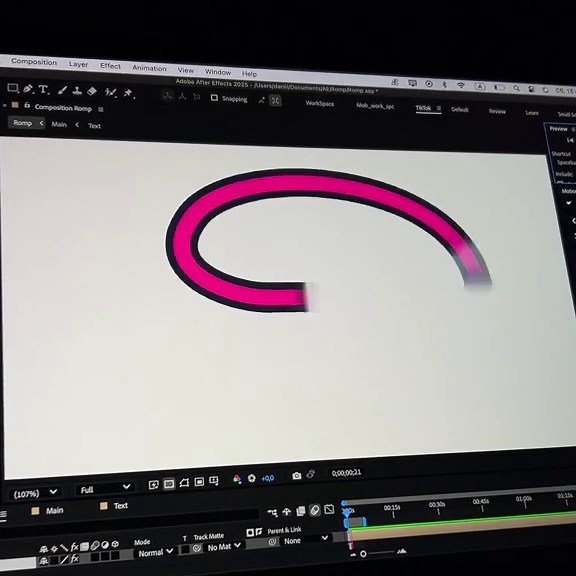The height and width of the screenshot is (576, 576).
Task: Open the None parent dropdown
Action: point(306,540)
